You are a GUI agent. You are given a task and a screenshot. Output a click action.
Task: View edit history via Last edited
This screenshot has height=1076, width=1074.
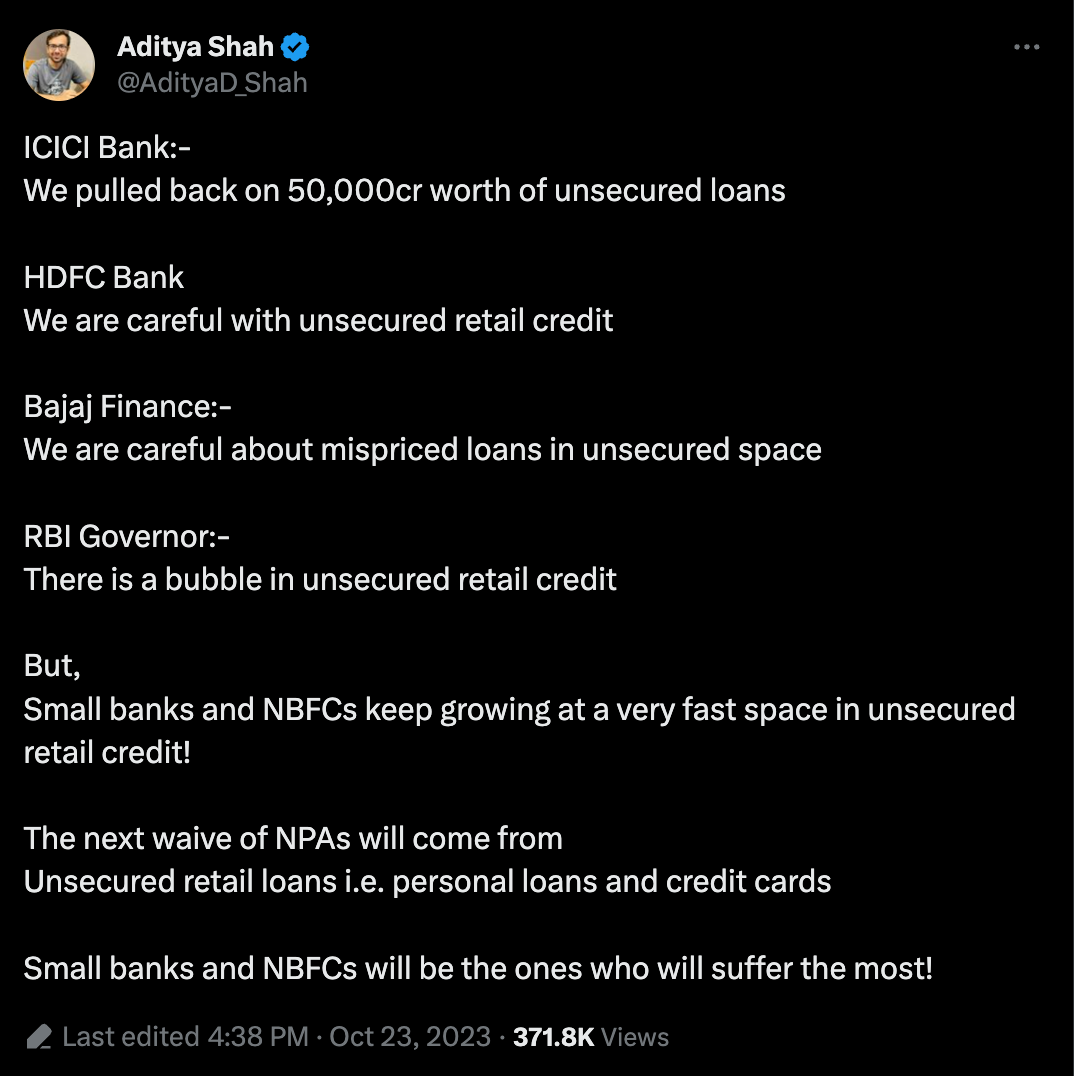(131, 1037)
